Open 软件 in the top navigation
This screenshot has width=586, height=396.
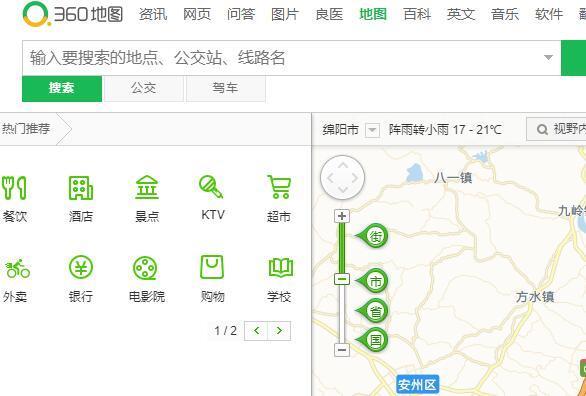tap(549, 15)
